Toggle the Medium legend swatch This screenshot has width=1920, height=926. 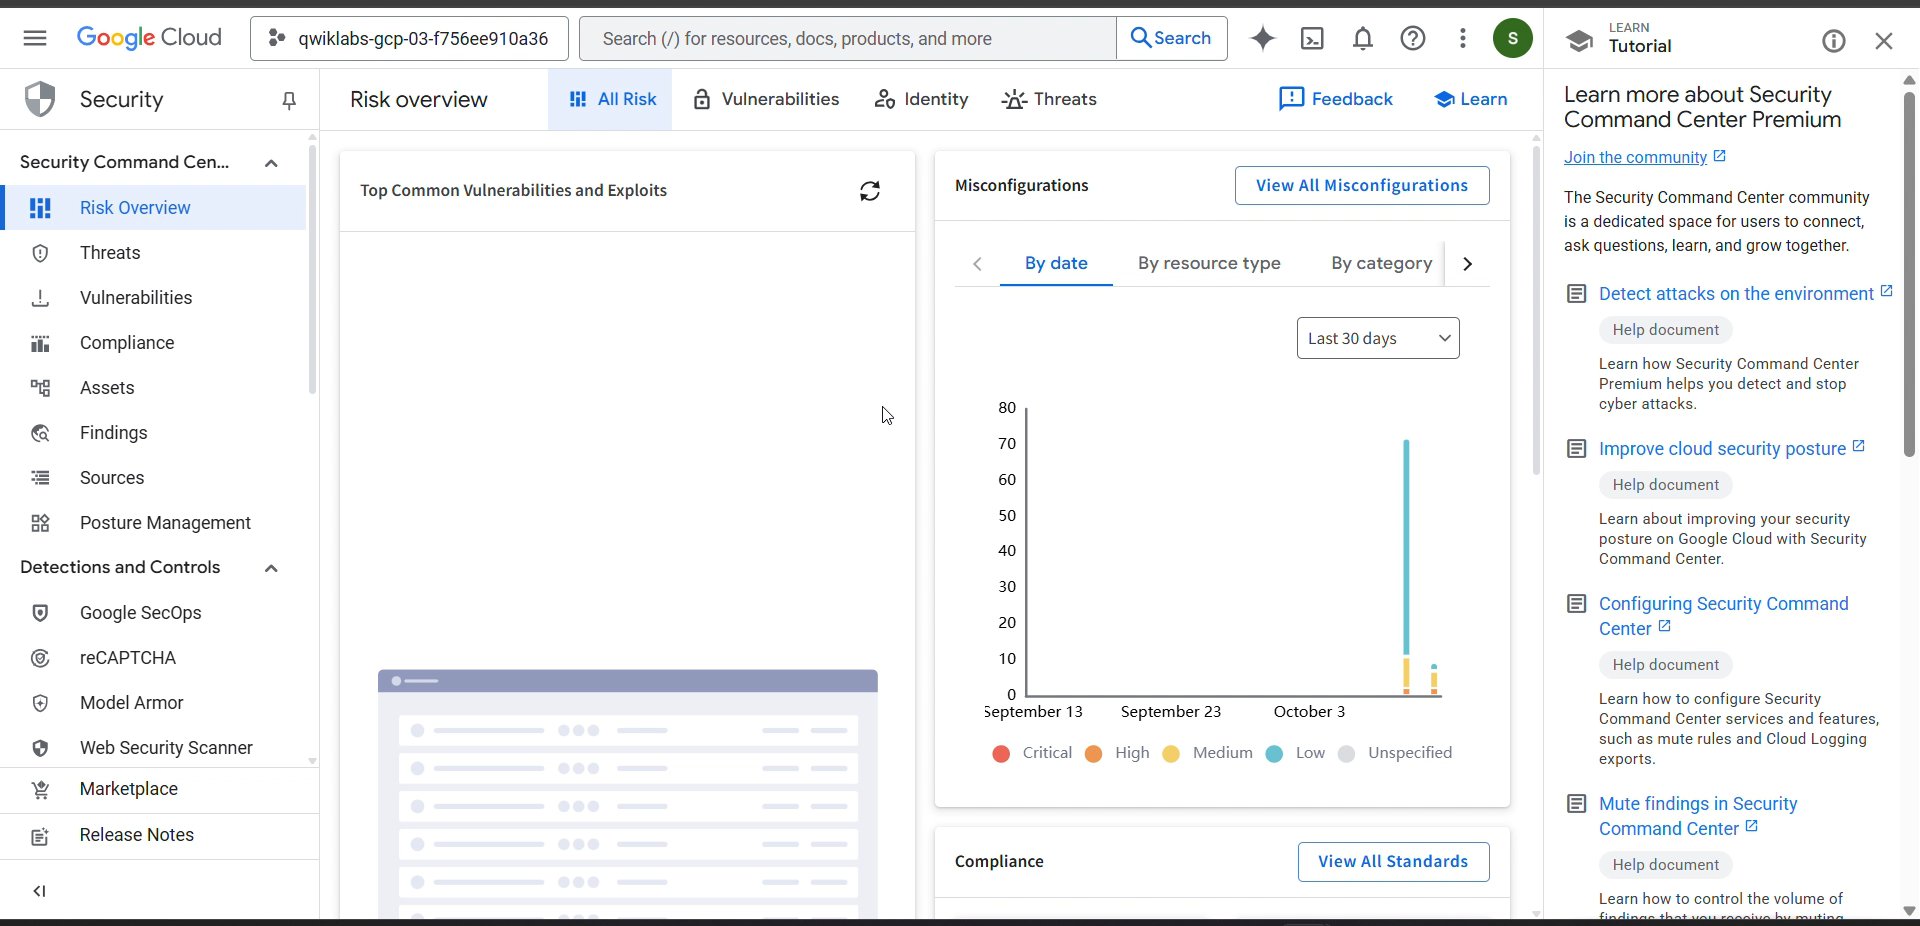click(1171, 754)
